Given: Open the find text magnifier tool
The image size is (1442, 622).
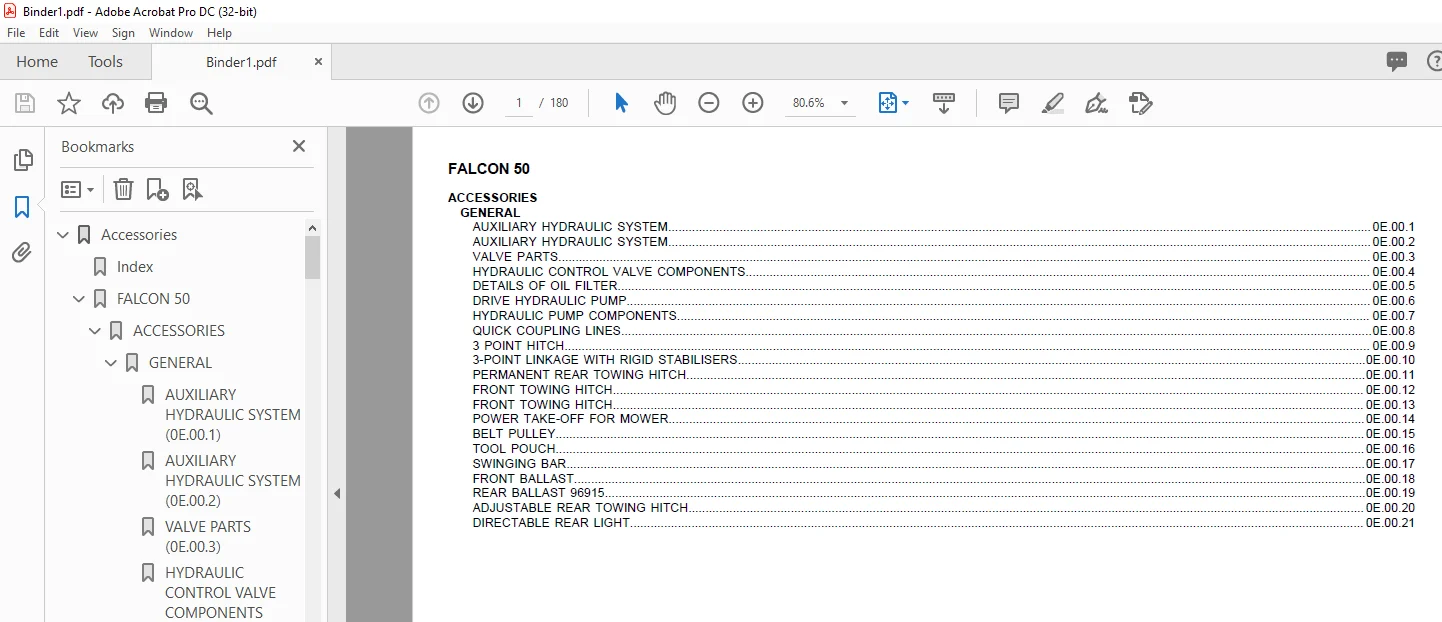Looking at the screenshot, I should tap(201, 103).
